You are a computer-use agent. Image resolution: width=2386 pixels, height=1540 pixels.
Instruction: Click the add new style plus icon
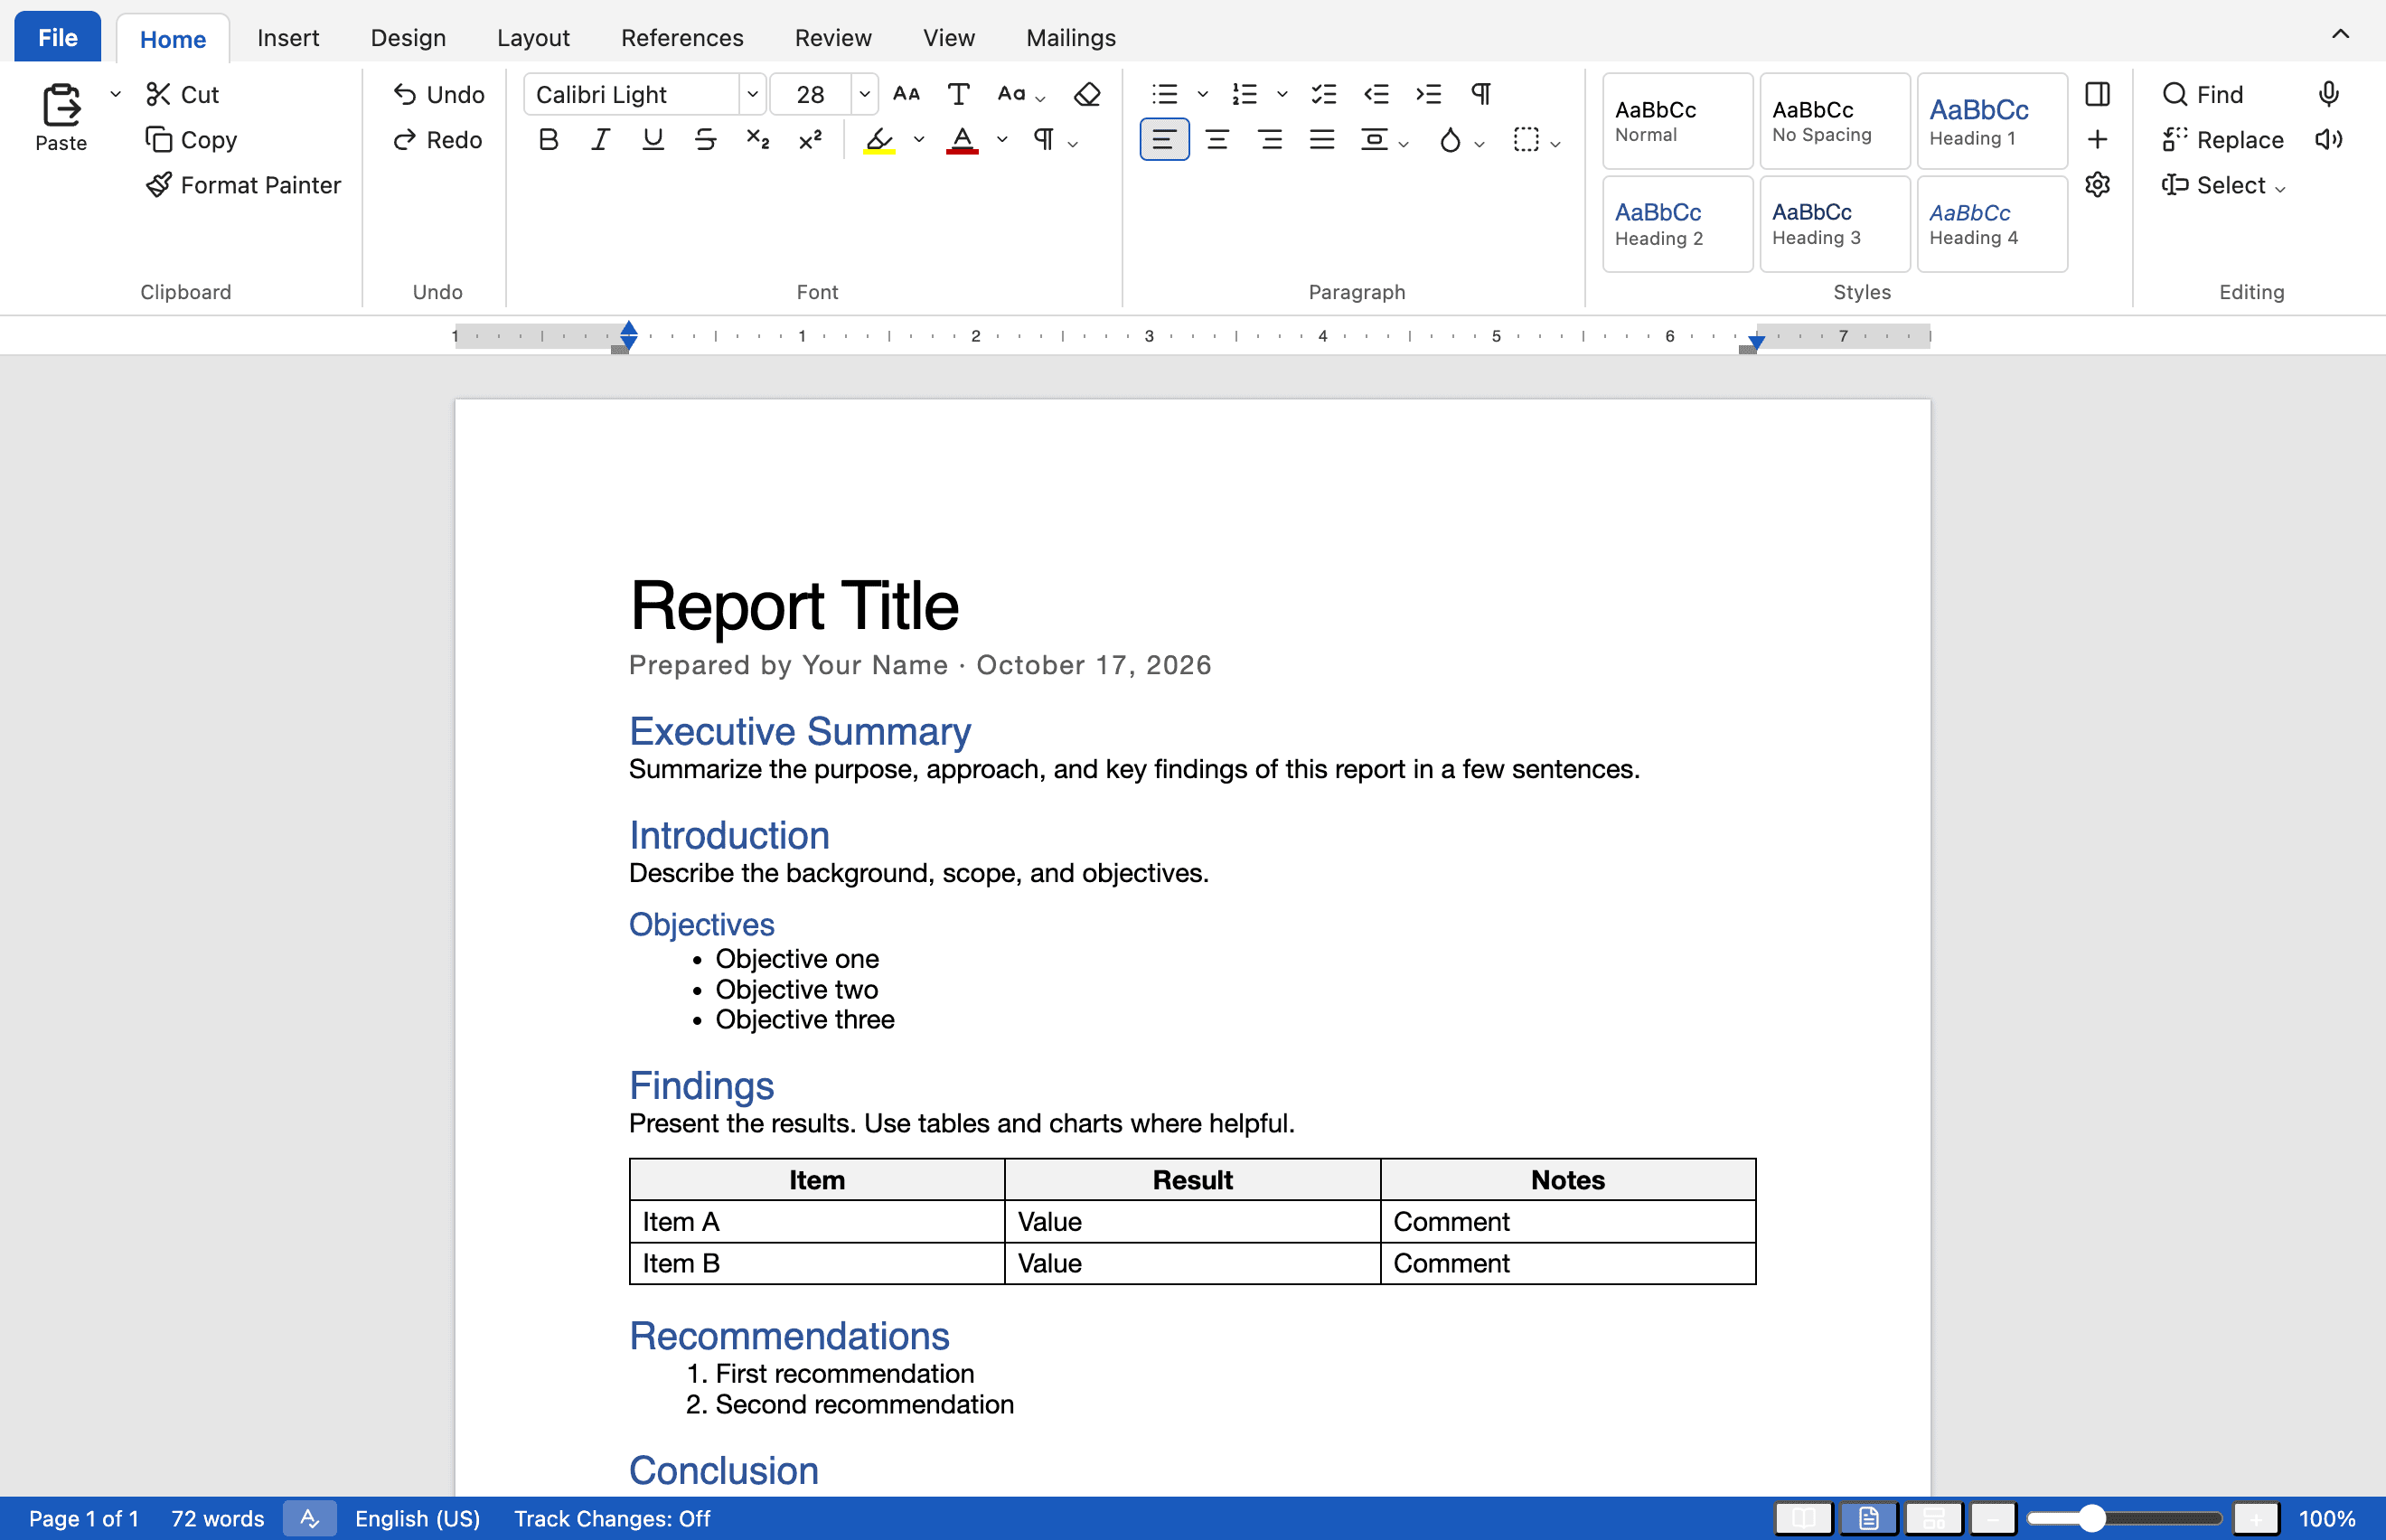[x=2097, y=139]
